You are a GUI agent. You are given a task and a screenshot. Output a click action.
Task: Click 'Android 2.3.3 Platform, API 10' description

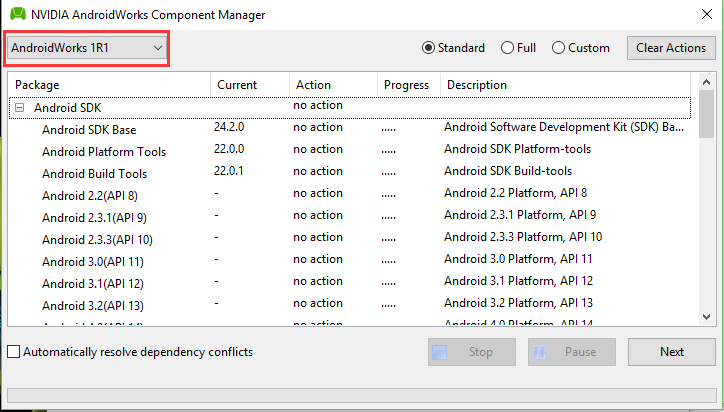click(523, 237)
